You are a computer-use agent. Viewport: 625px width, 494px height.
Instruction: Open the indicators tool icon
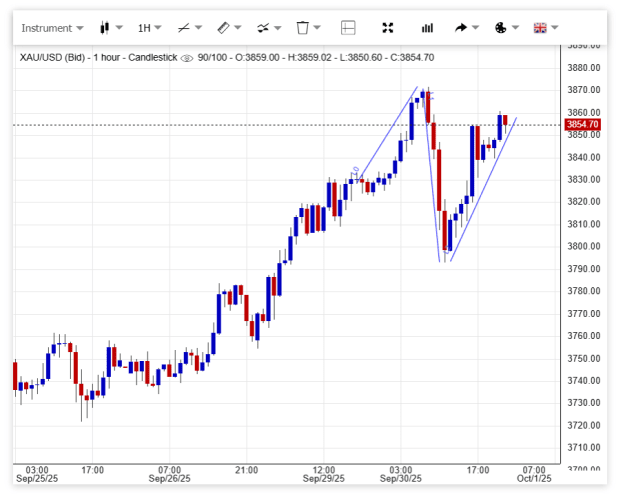(263, 28)
